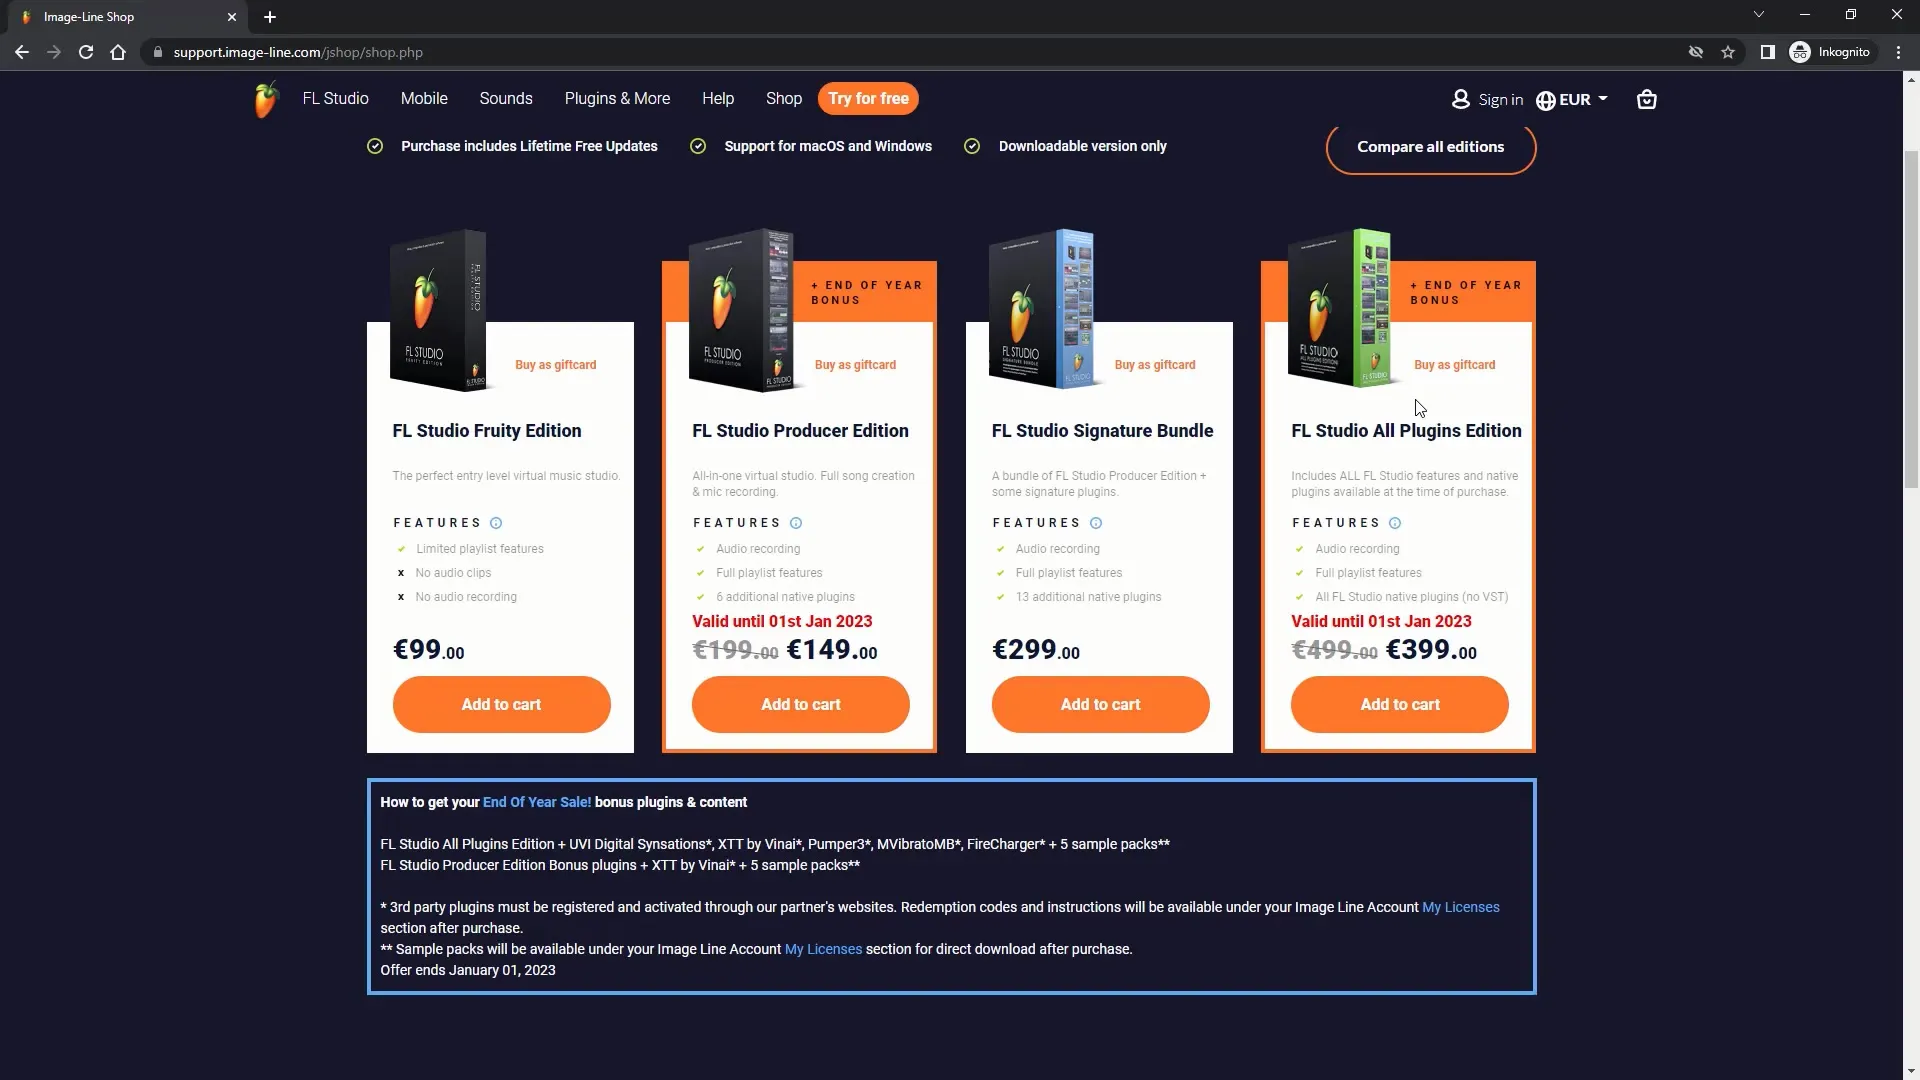
Task: Expand the EUR currency dropdown
Action: pyautogui.click(x=1584, y=99)
